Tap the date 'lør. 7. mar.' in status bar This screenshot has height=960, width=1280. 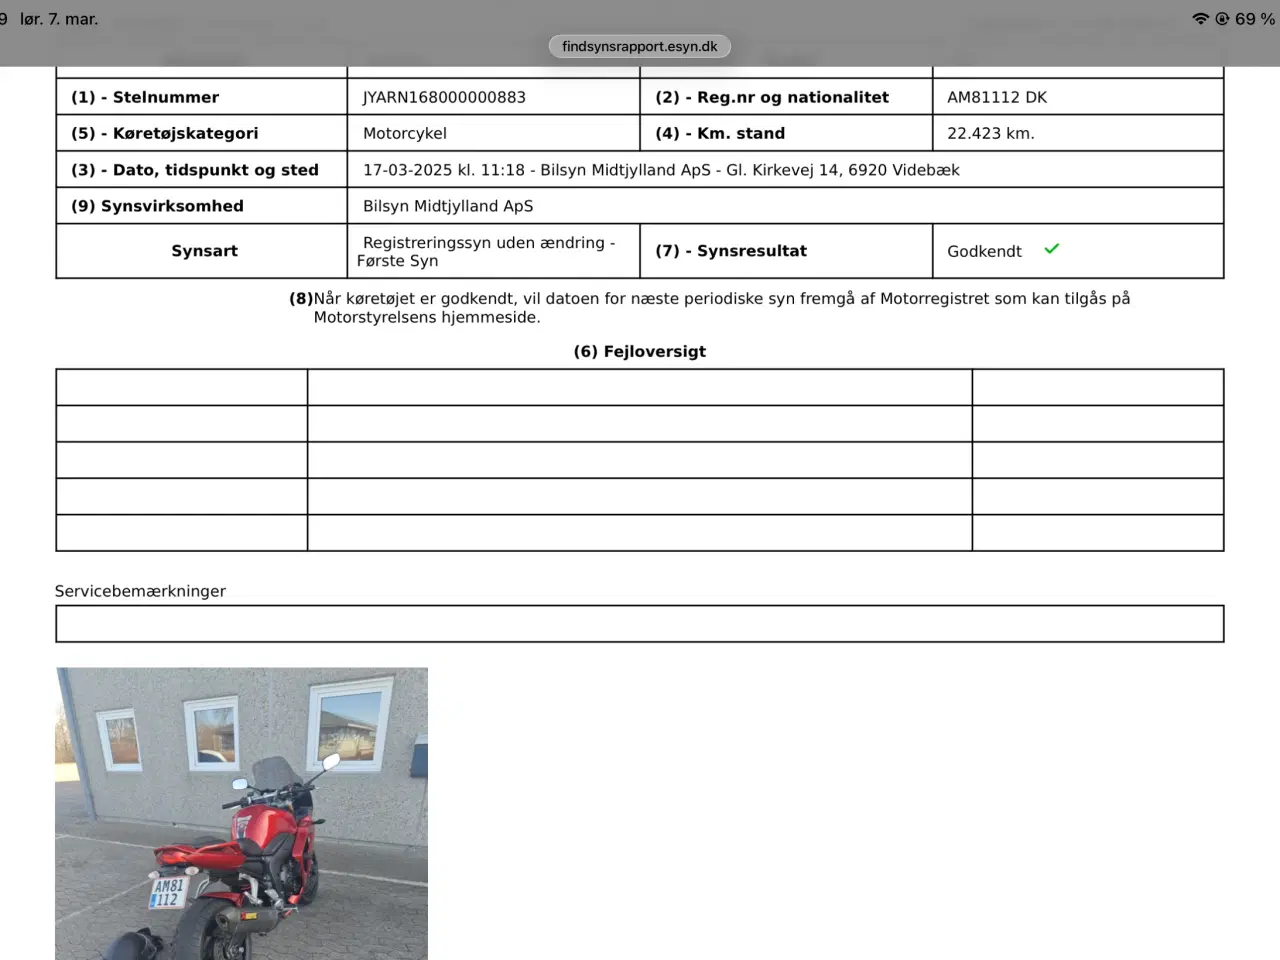pos(59,19)
